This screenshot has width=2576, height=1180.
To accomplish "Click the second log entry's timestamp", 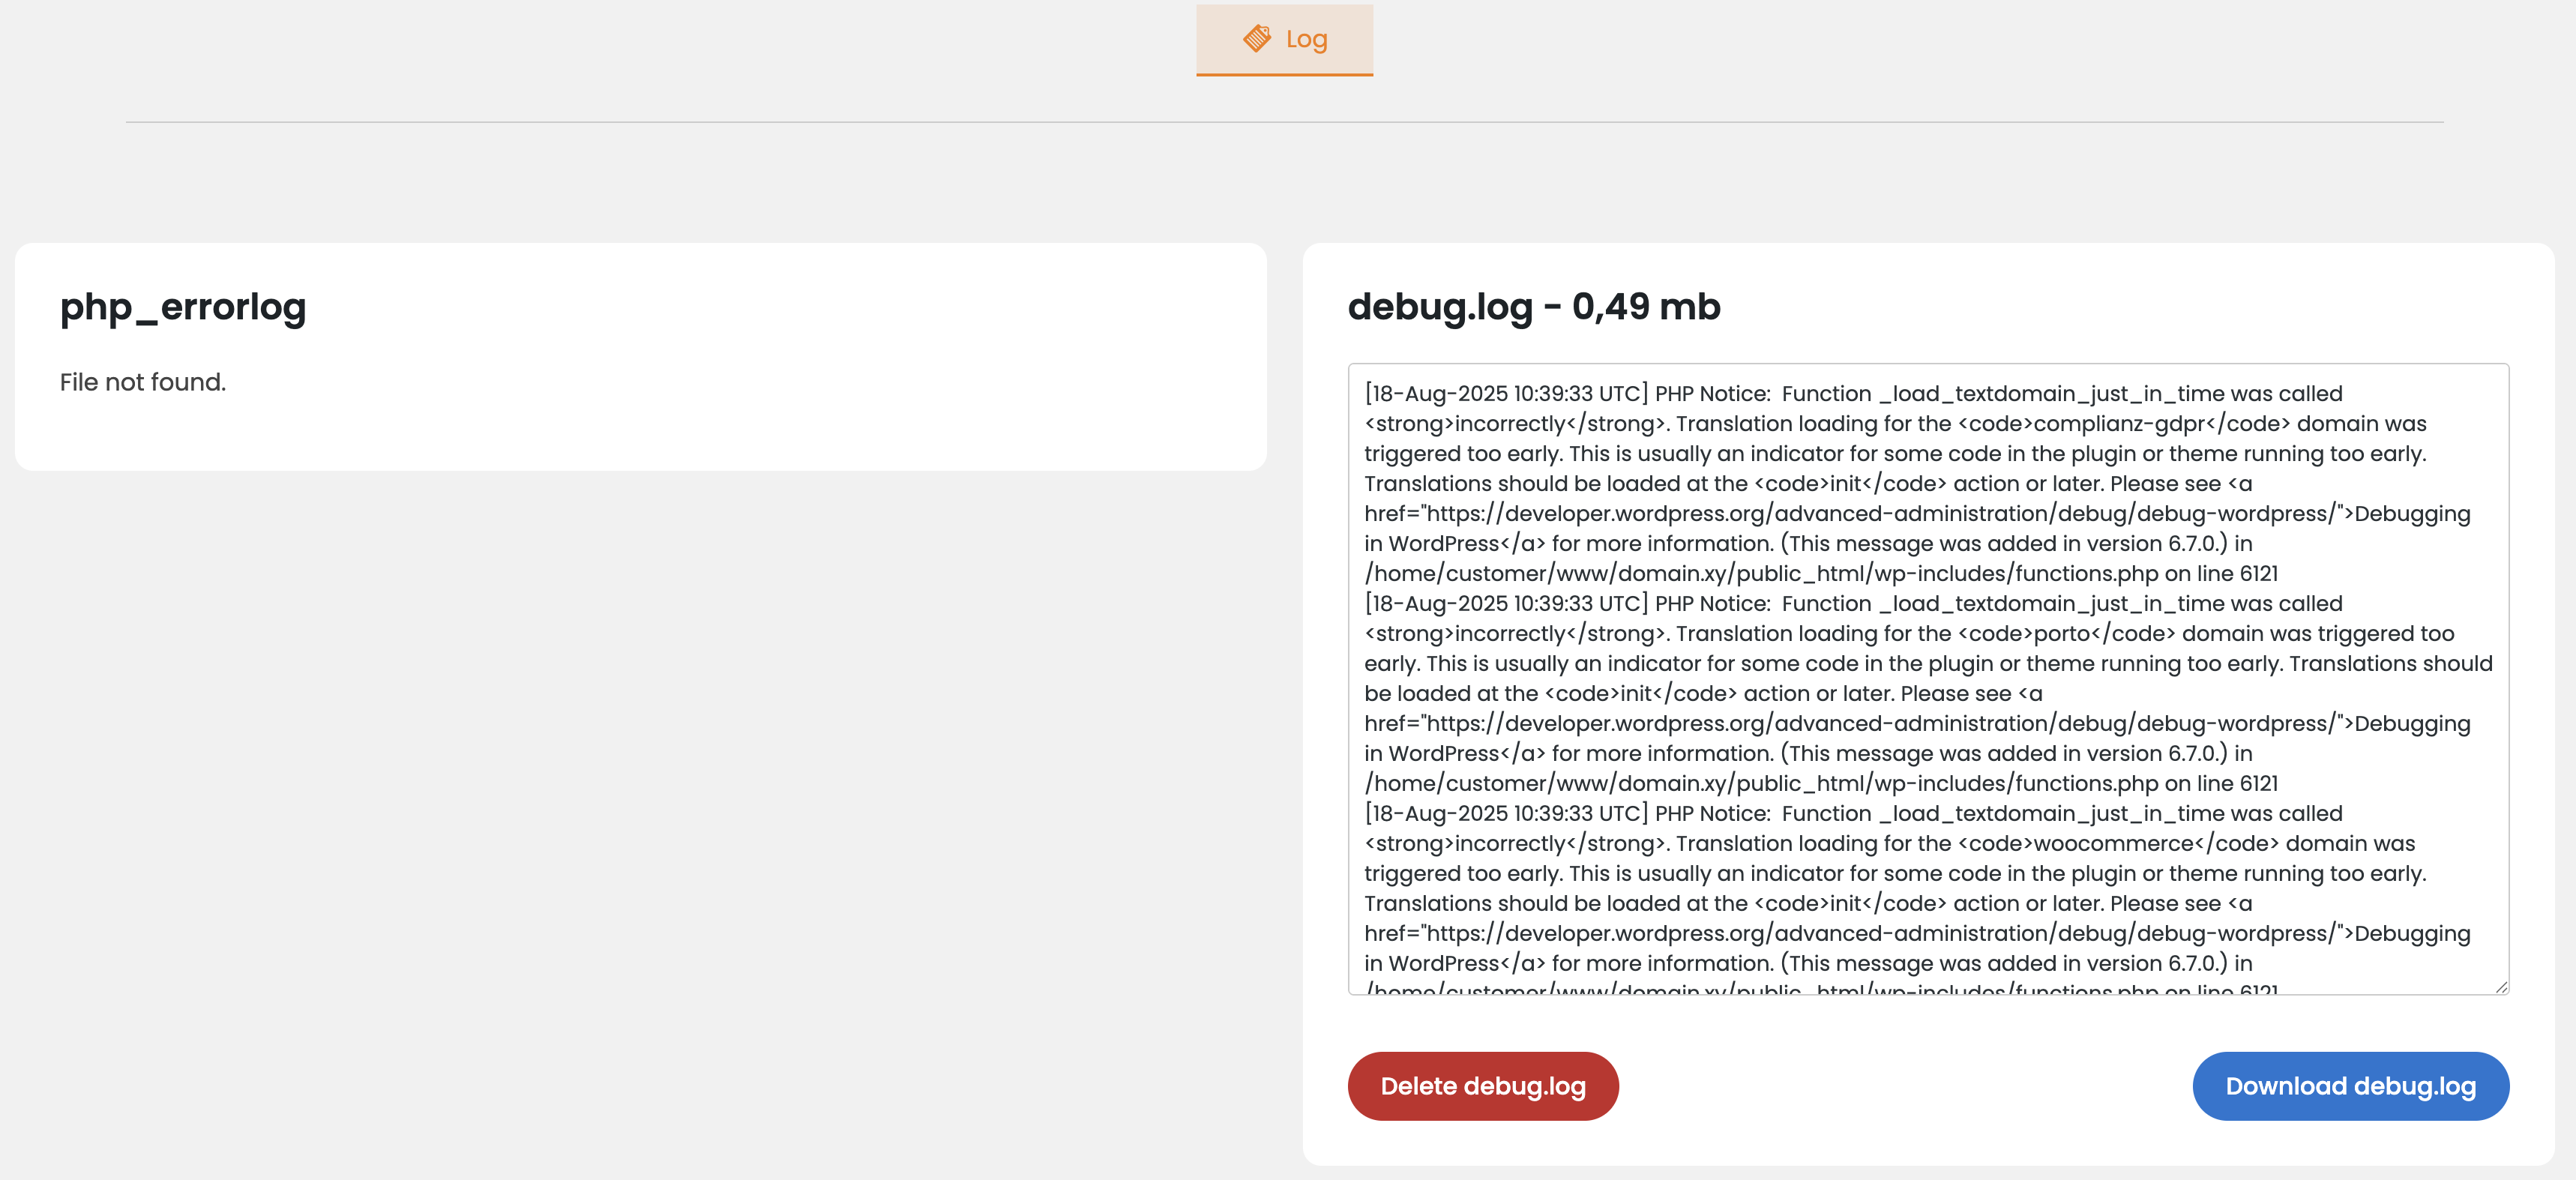I will 1505,604.
